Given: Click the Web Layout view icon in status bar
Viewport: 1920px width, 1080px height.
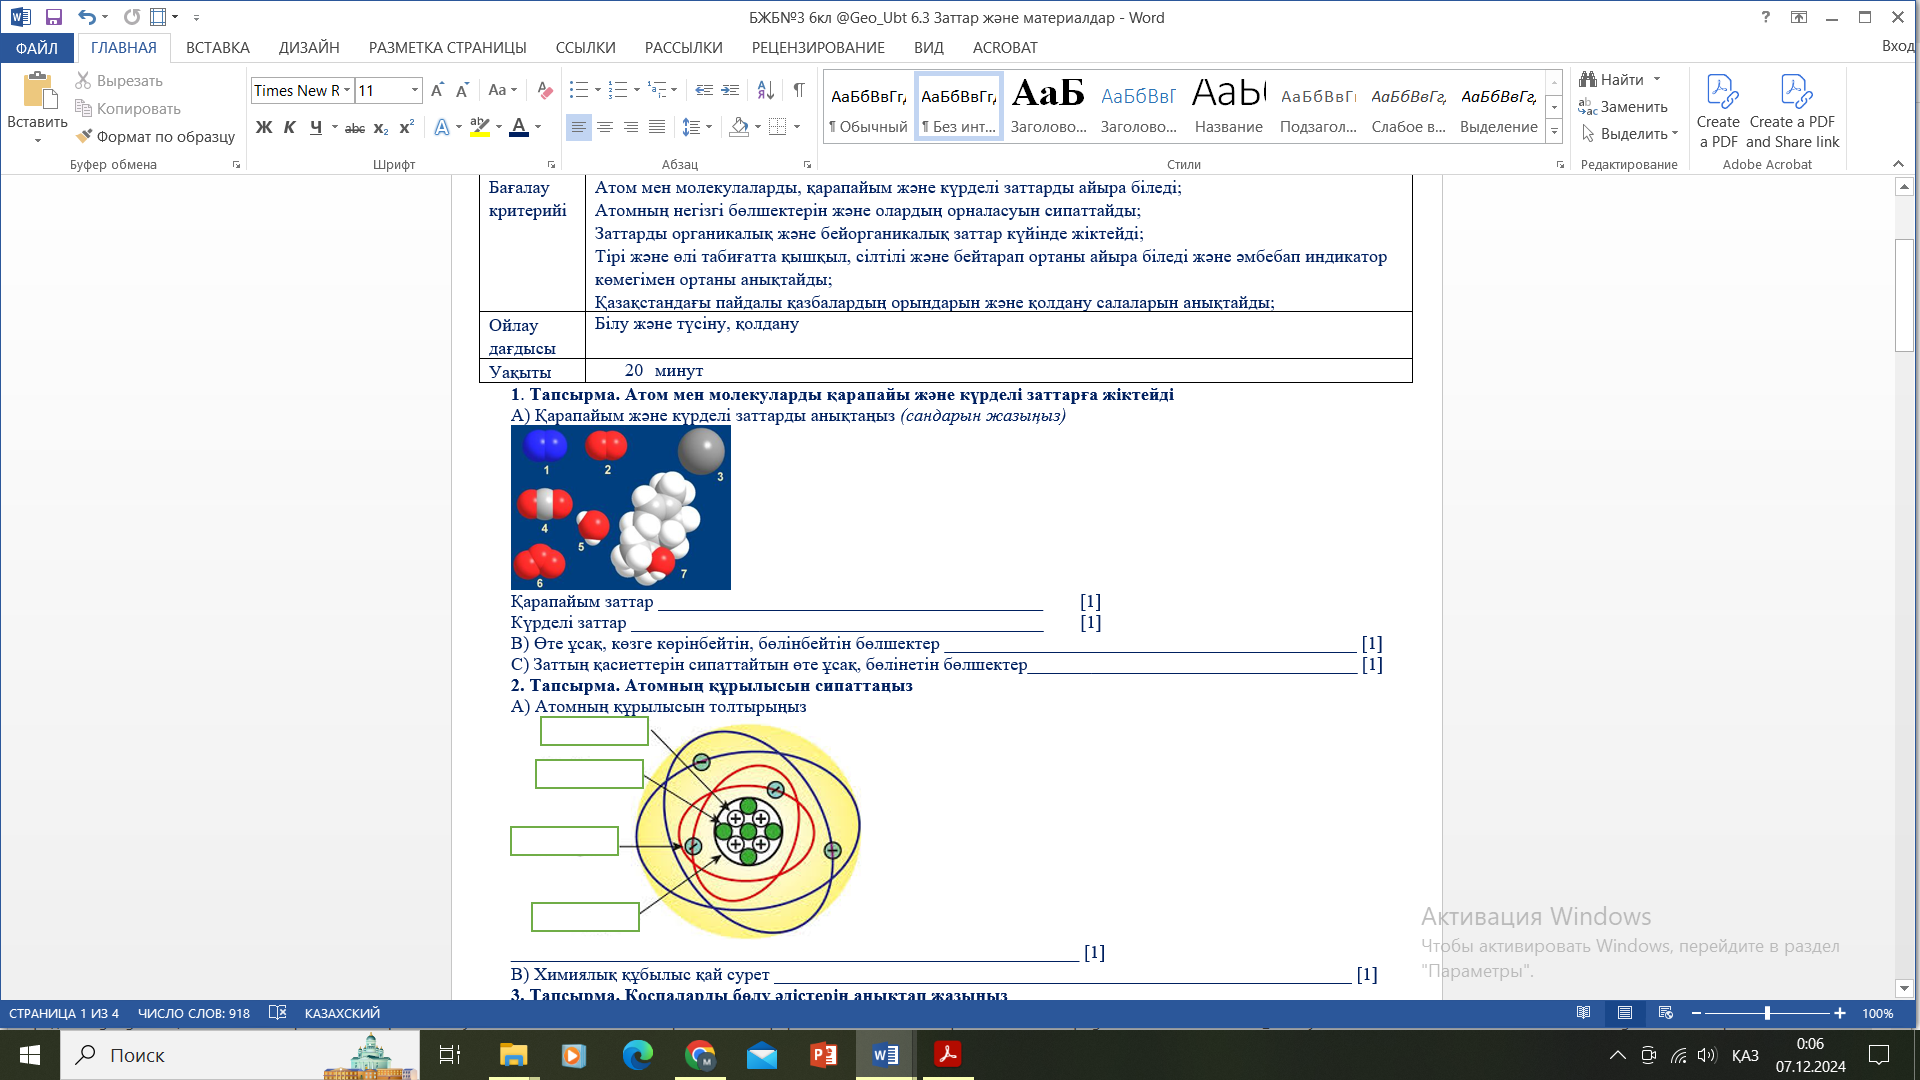Looking at the screenshot, I should (x=1665, y=1013).
